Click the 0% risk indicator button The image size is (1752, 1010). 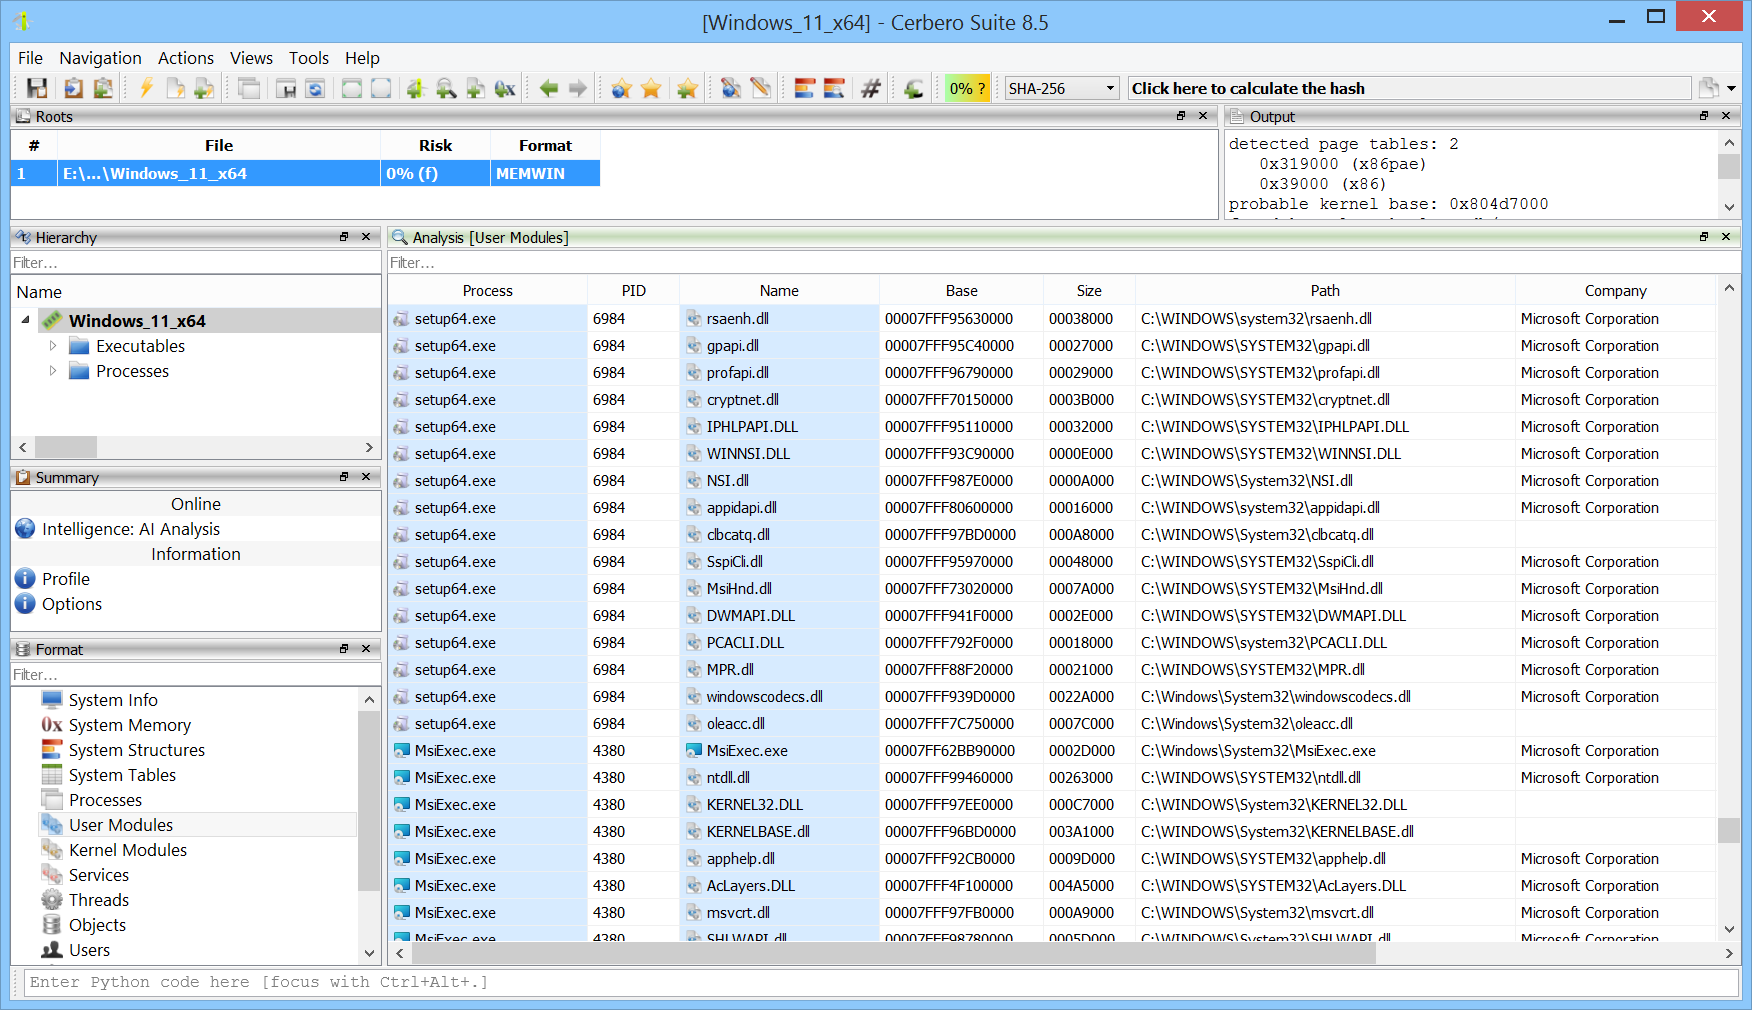click(x=967, y=89)
